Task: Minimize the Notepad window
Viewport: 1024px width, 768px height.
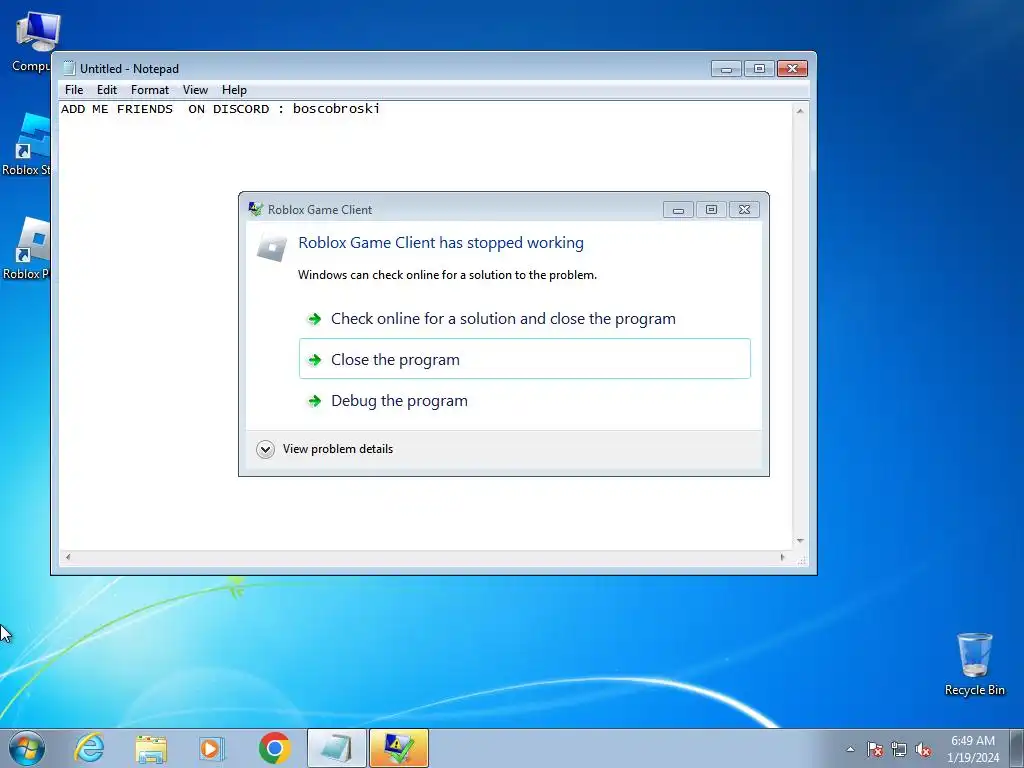Action: 726,69
